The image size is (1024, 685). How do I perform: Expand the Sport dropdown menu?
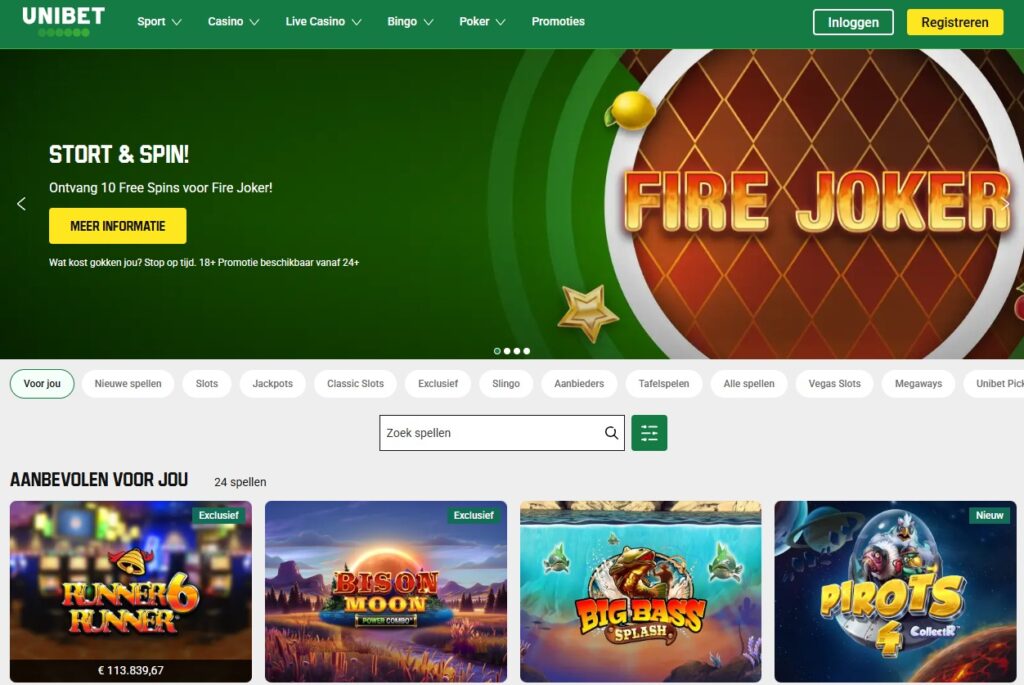pyautogui.click(x=159, y=22)
